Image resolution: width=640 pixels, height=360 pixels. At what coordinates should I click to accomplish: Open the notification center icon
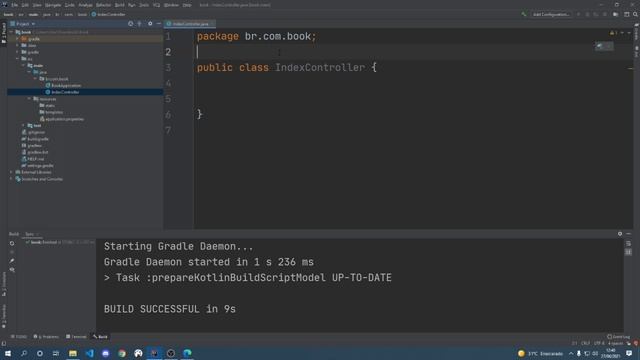coord(629,353)
